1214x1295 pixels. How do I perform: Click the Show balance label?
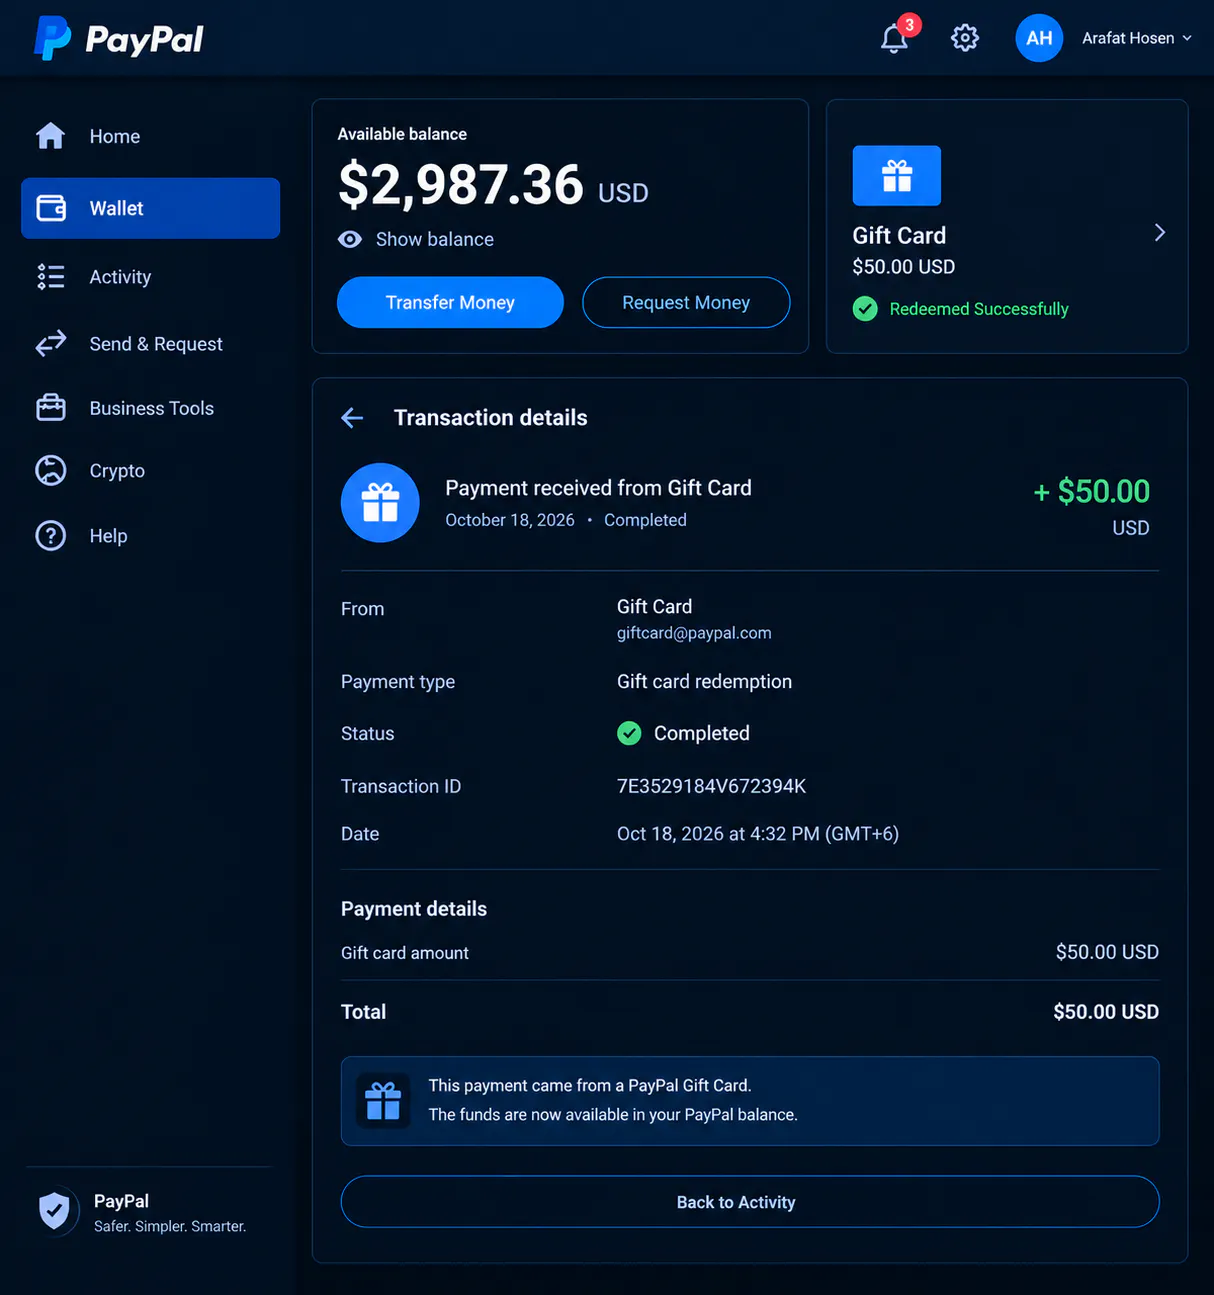[435, 239]
